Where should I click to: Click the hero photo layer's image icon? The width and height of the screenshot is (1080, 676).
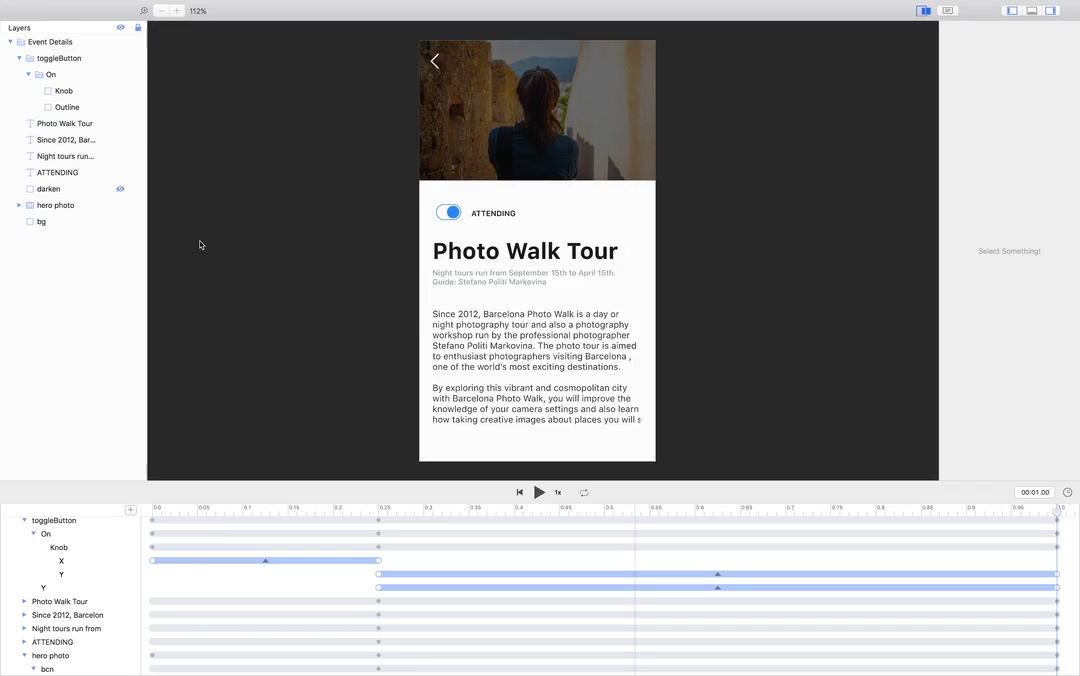click(x=30, y=205)
